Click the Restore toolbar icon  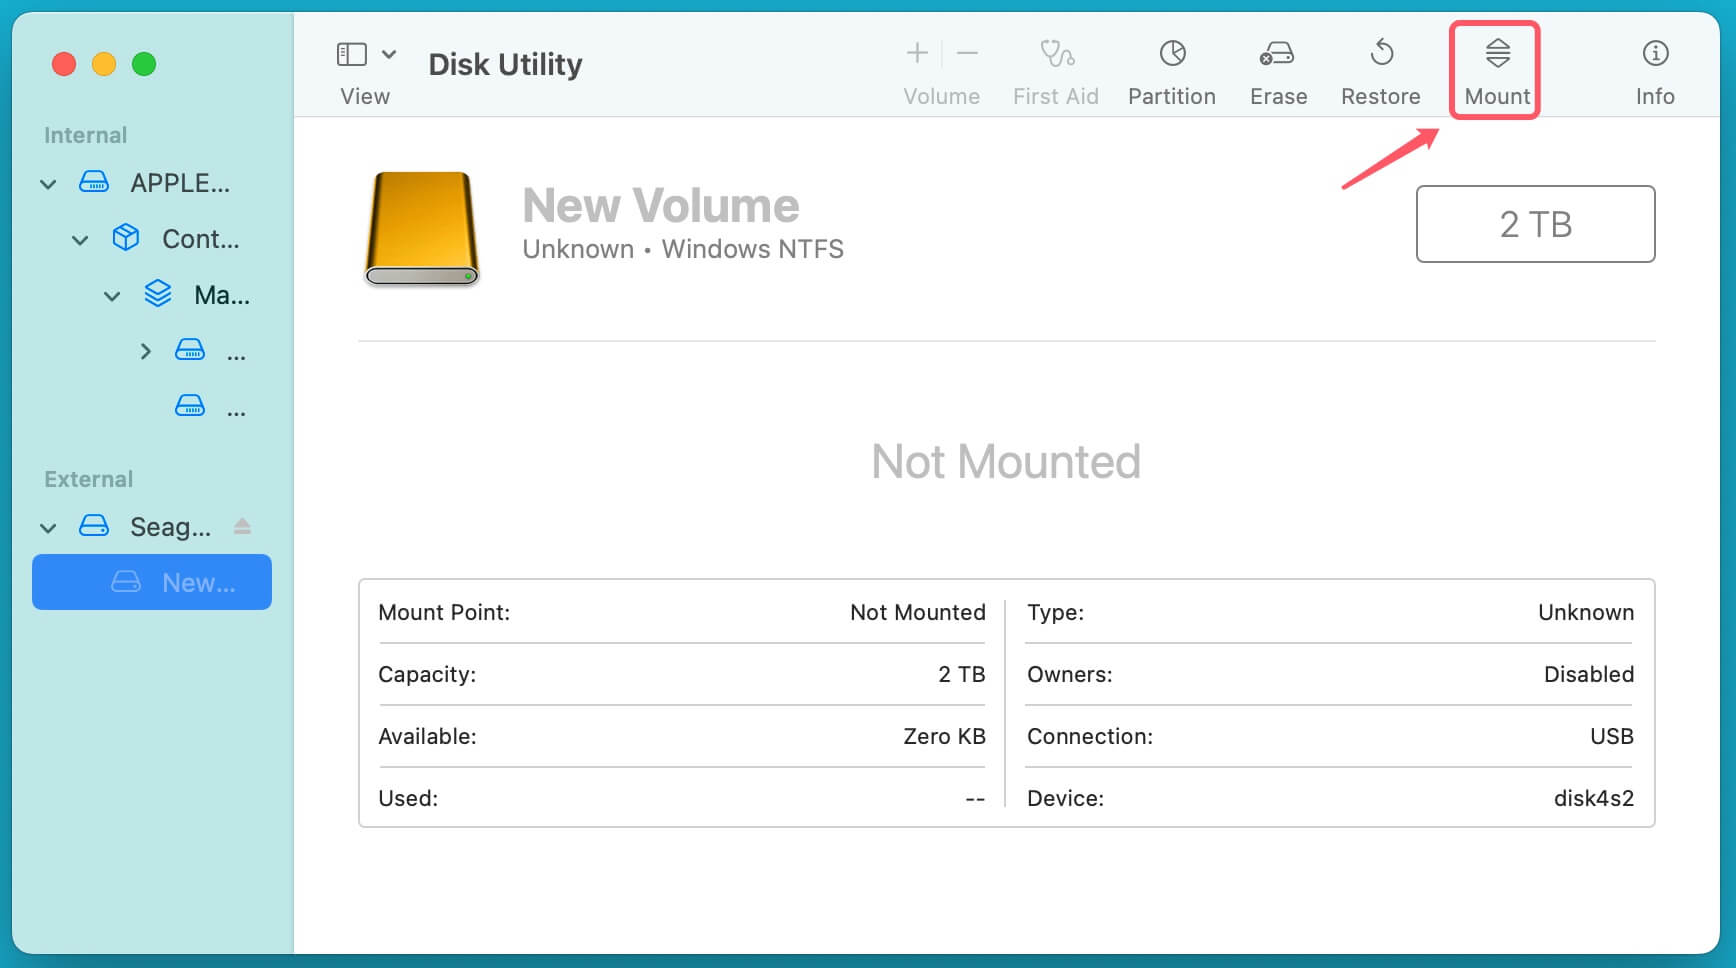tap(1381, 68)
